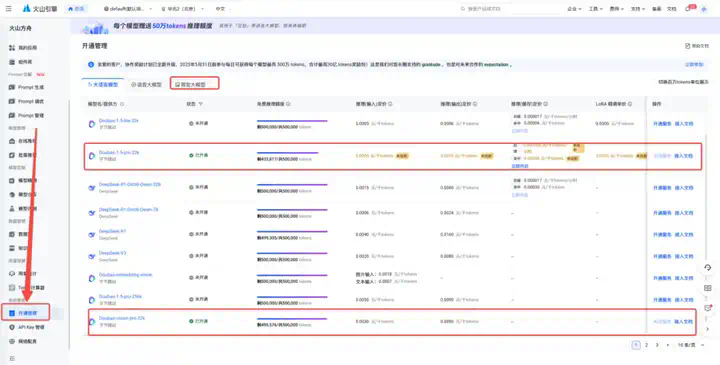The height and width of the screenshot is (365, 720).
Task: Click info icon beside 推理(输出)定价 header
Action: [x=475, y=104]
